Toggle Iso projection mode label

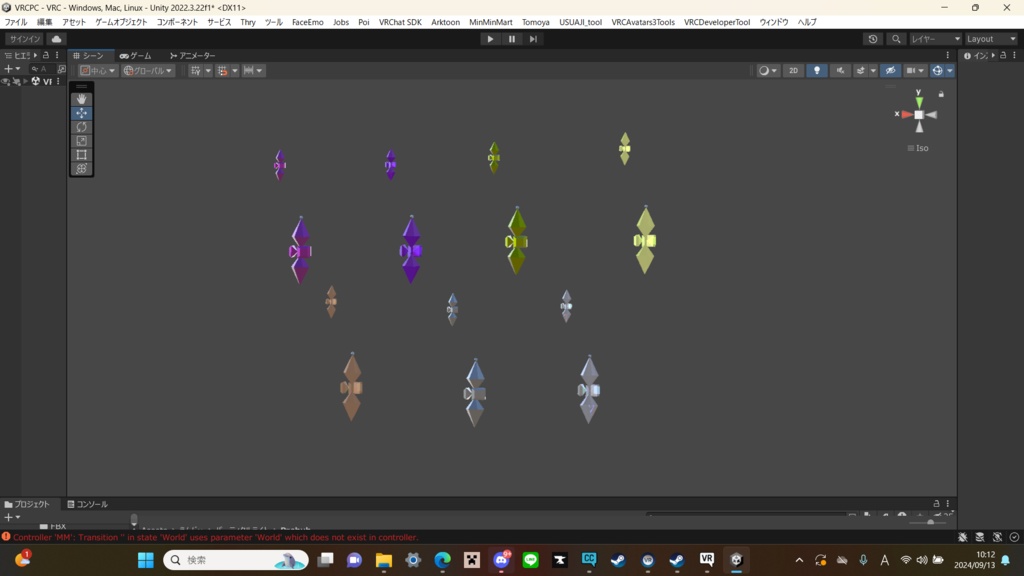tap(918, 148)
